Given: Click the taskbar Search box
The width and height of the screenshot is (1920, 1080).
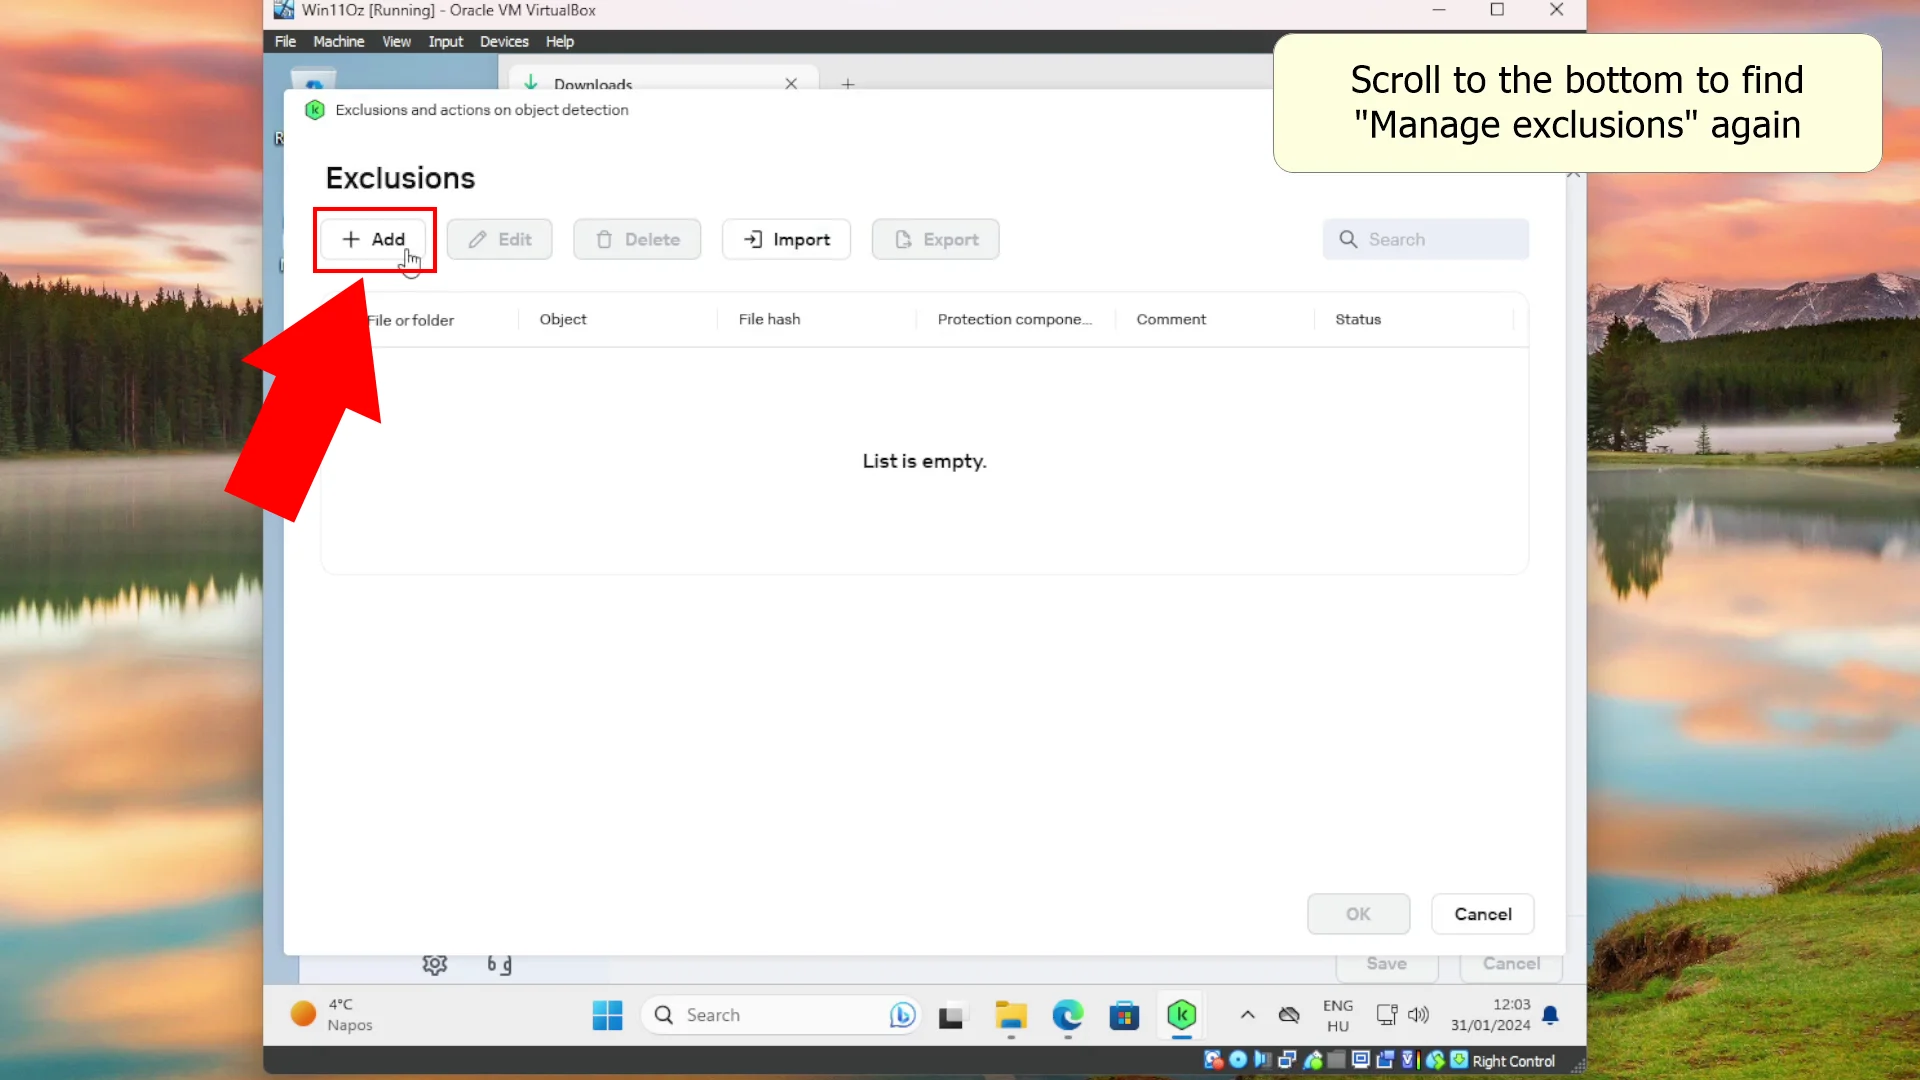Looking at the screenshot, I should click(x=780, y=1015).
